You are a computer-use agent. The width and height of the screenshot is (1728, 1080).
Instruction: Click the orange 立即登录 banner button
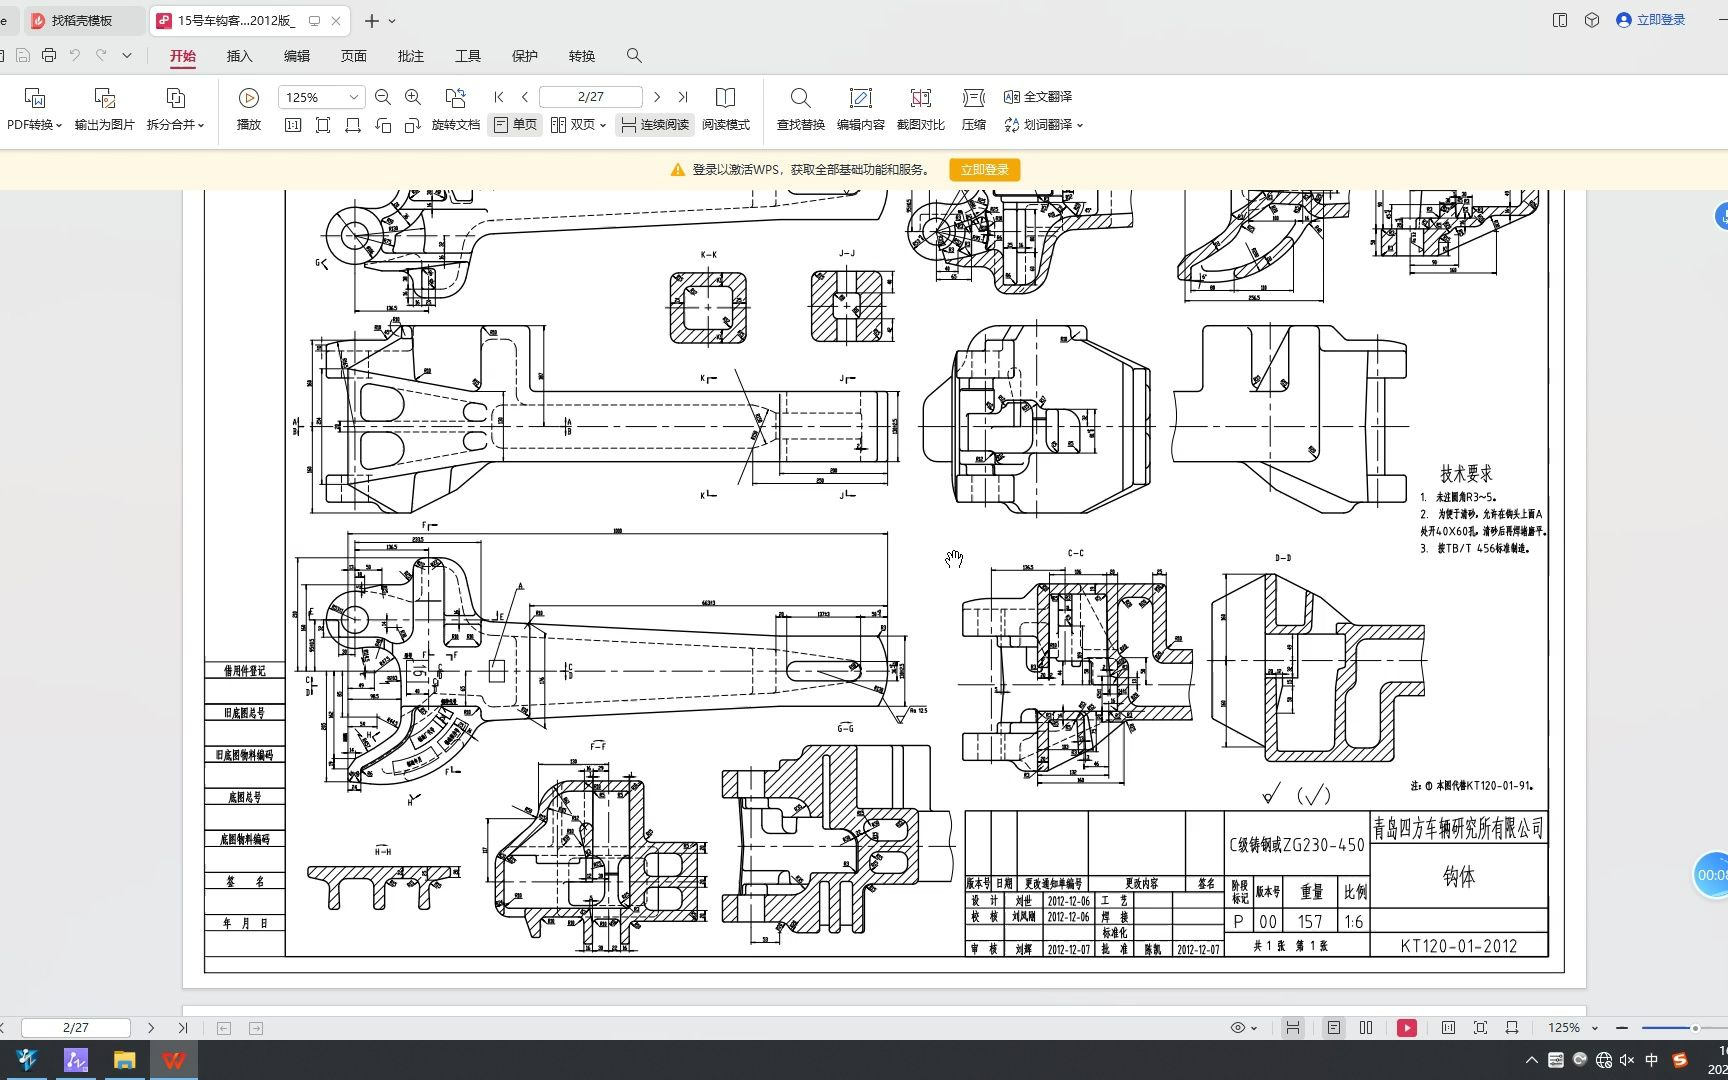coord(984,170)
